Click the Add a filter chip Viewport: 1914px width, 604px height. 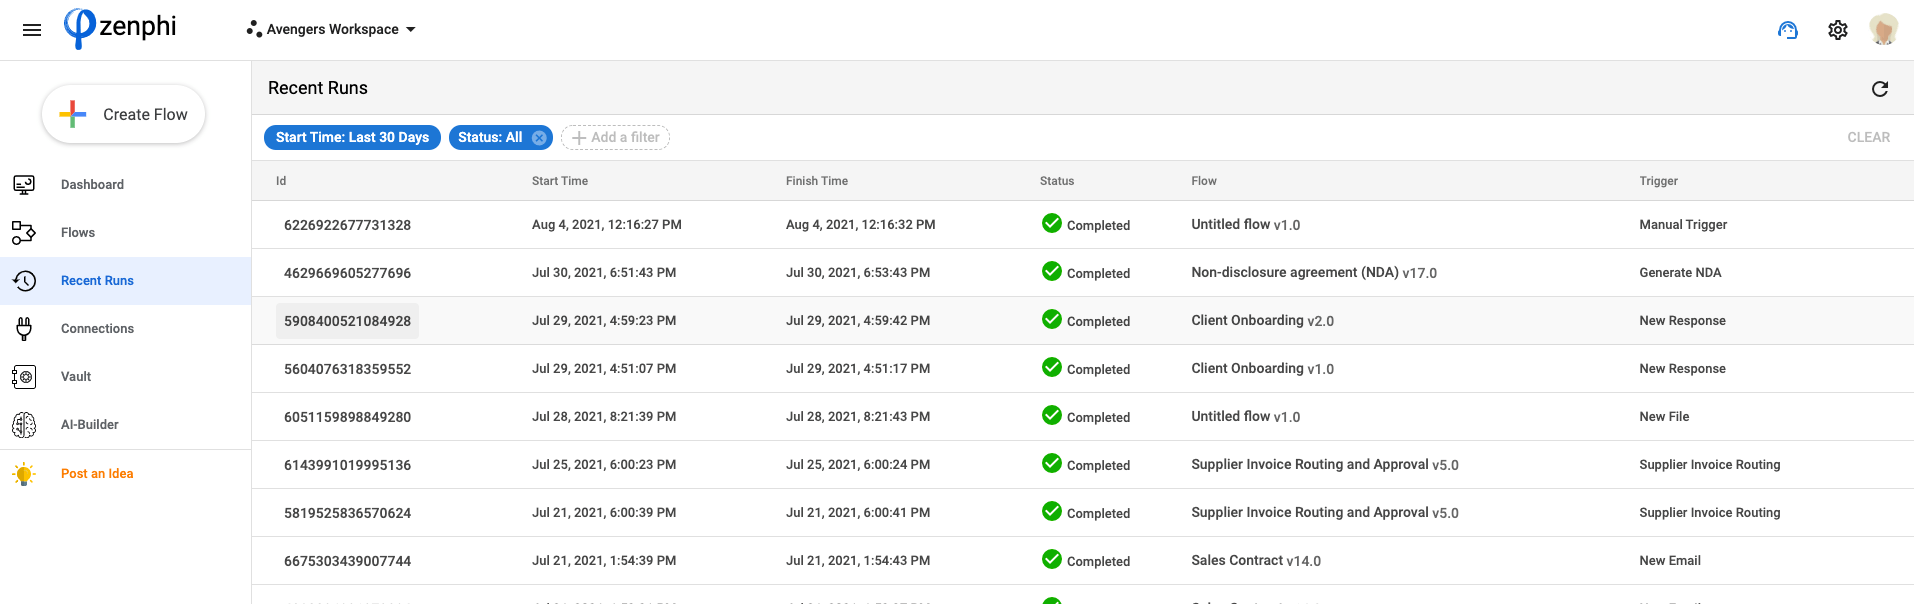click(615, 138)
